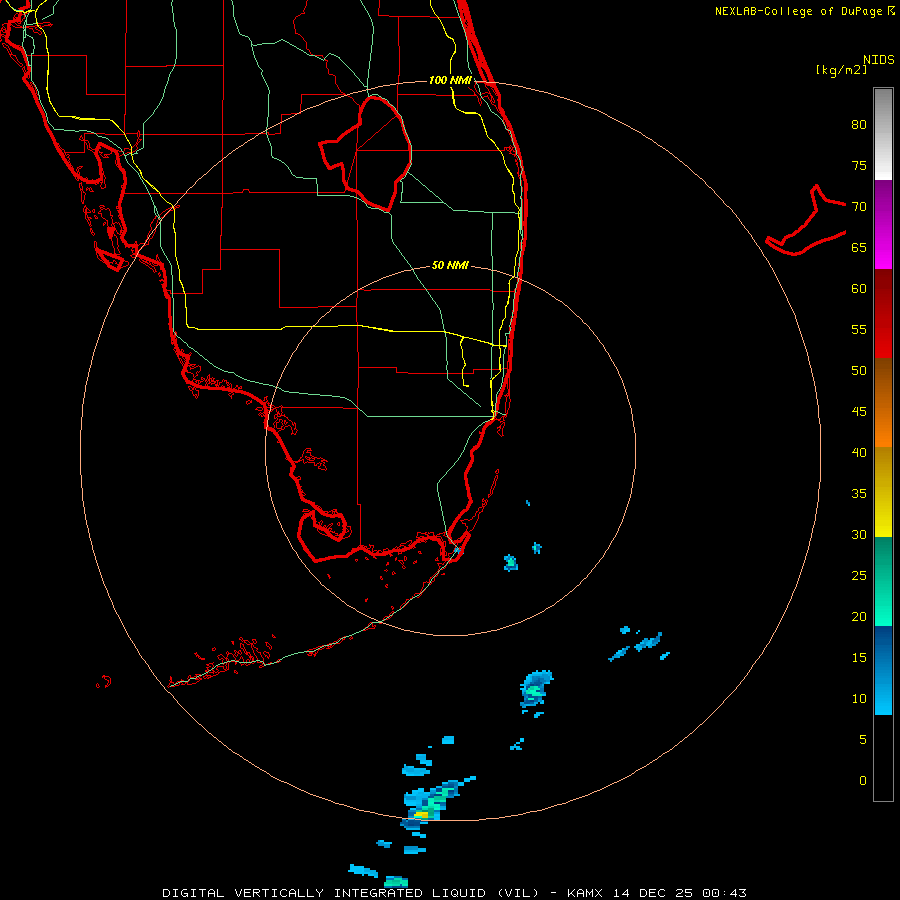The width and height of the screenshot is (900, 900).
Task: Select the purple-magenta color bar segment
Action: [x=883, y=224]
